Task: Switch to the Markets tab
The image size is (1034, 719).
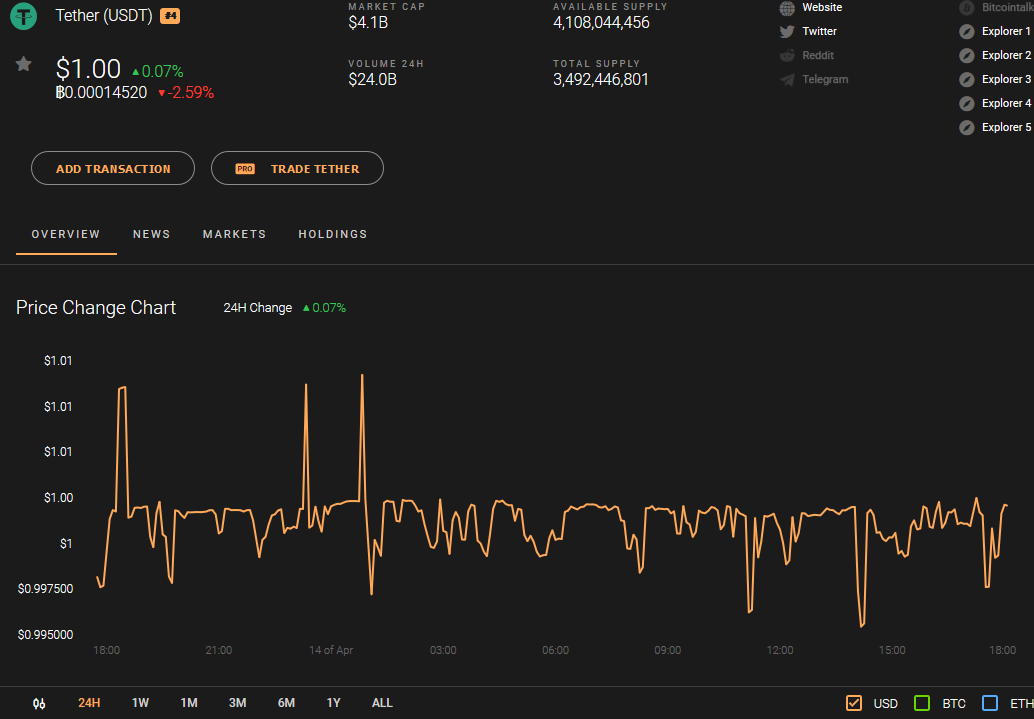Action: [x=235, y=234]
